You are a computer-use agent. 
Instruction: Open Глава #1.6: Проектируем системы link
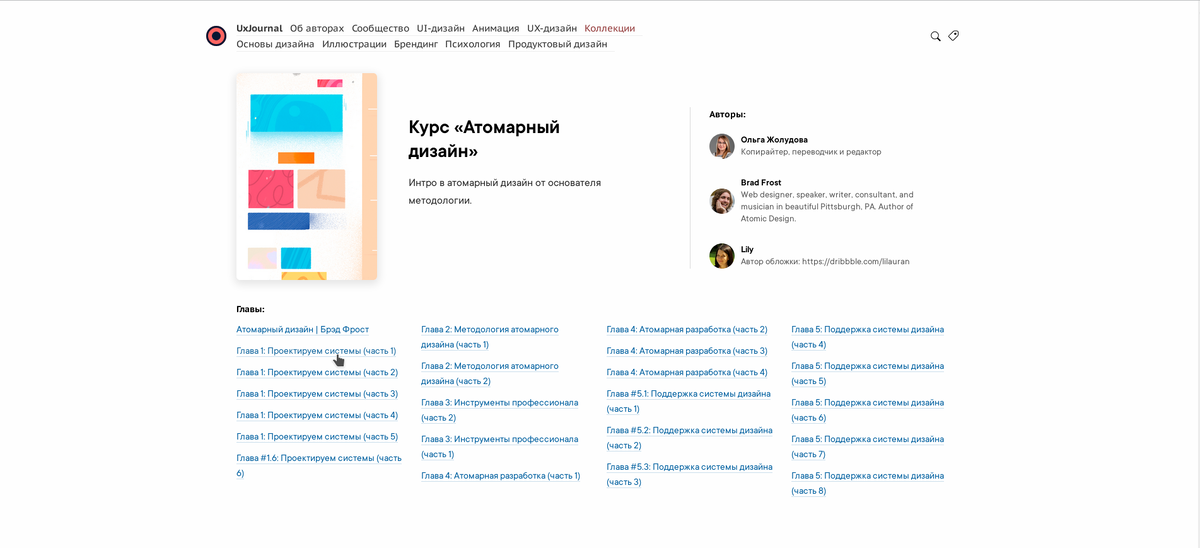click(x=319, y=465)
